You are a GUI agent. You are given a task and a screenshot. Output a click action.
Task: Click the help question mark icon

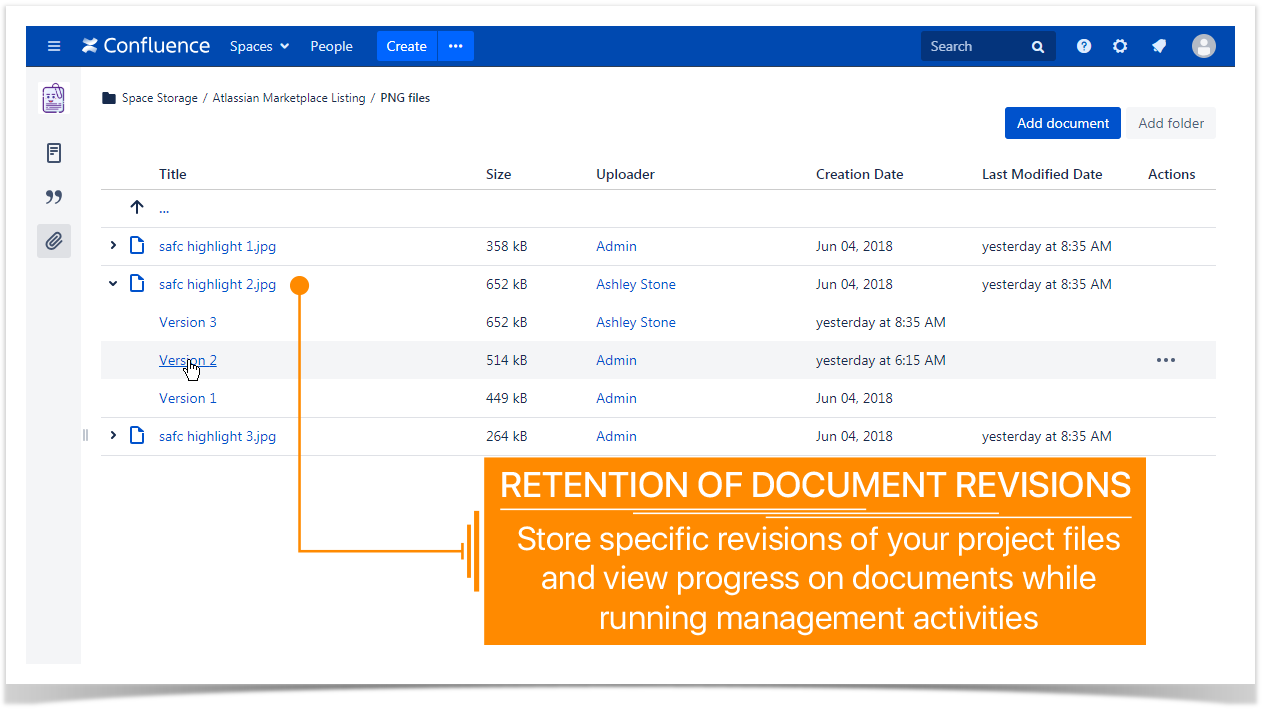pyautogui.click(x=1084, y=46)
